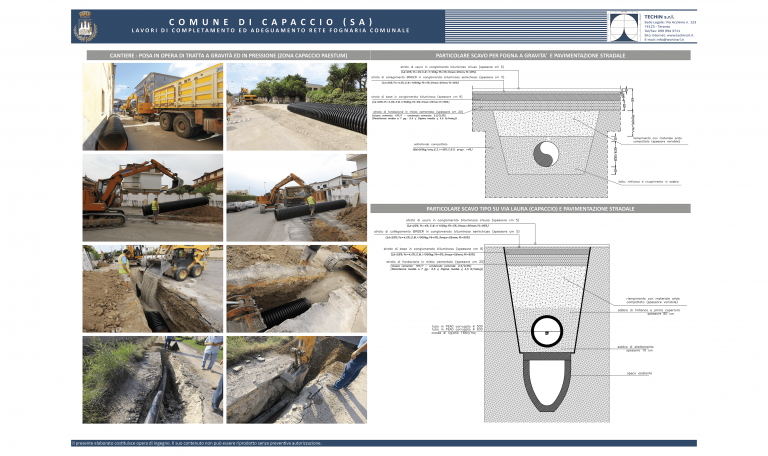Open the narrow grassy trench photo
Viewport: 768px width, 456px height.
(x=152, y=377)
